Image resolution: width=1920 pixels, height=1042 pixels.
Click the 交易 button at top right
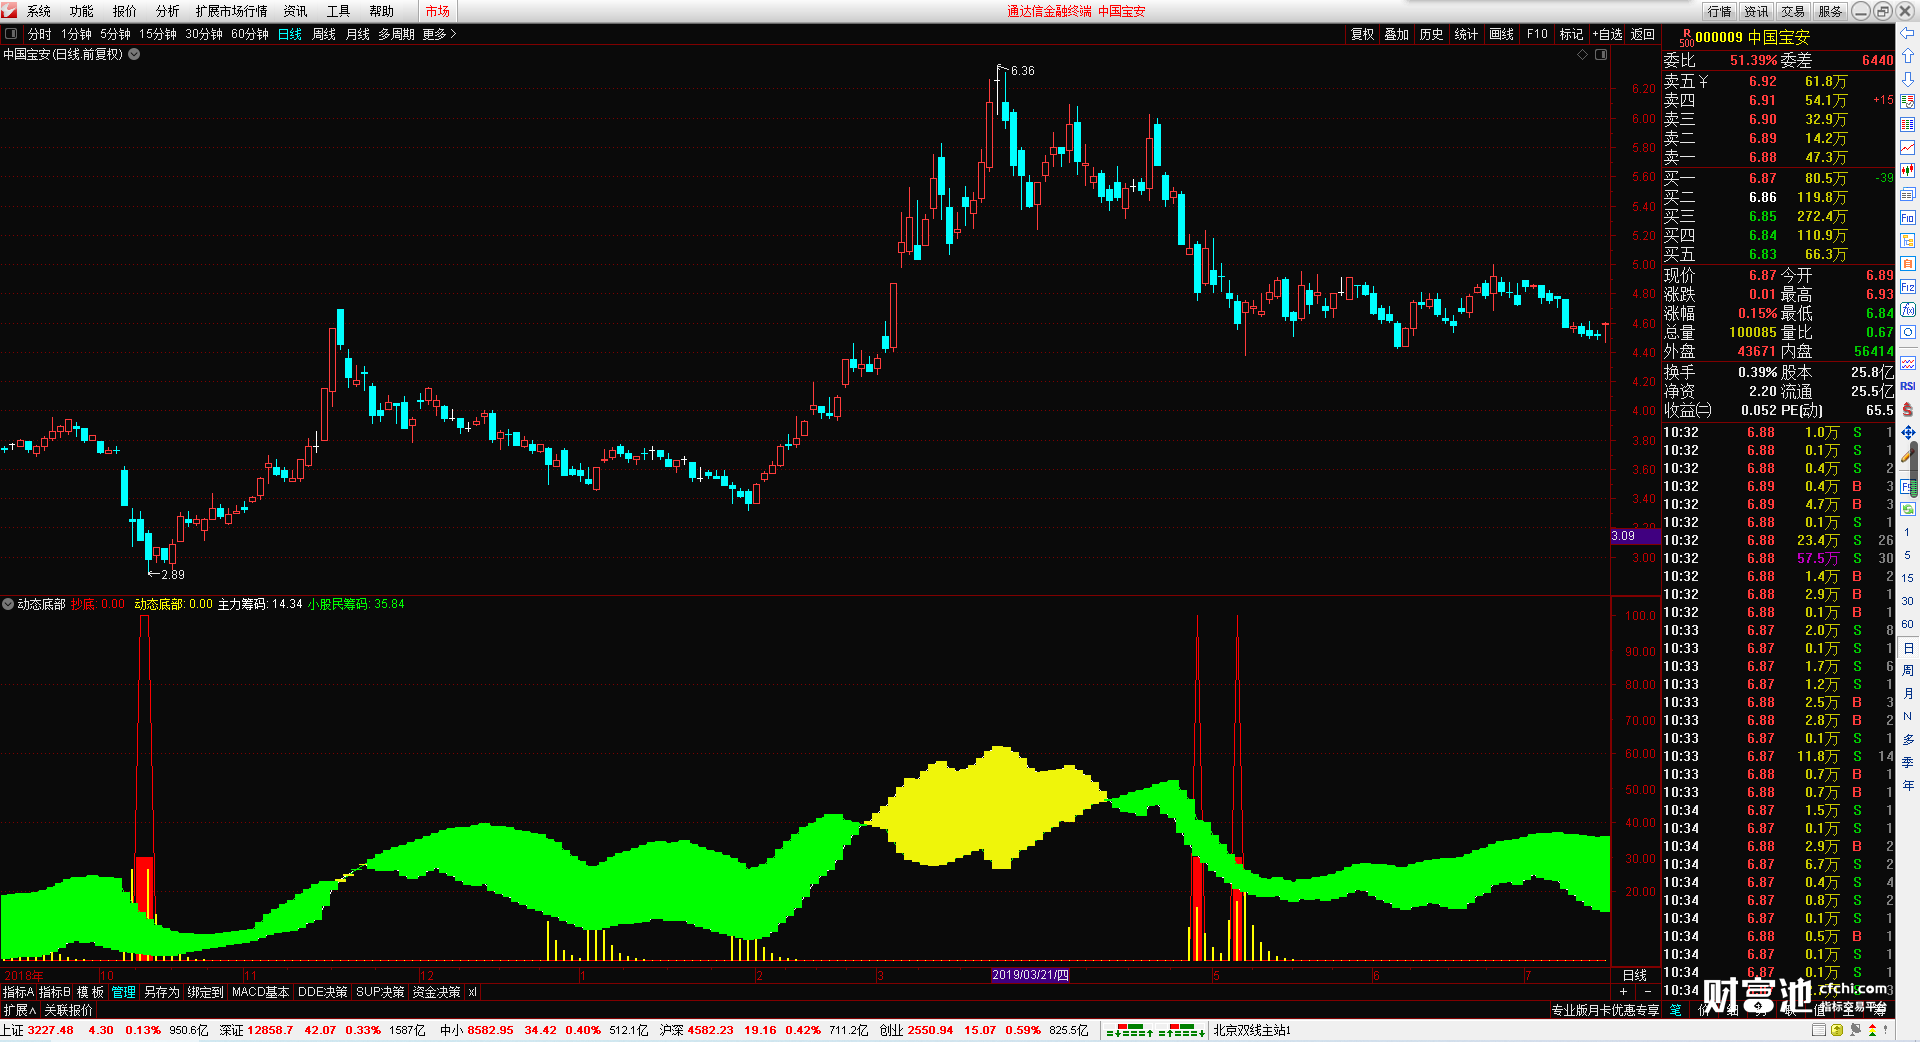1793,11
